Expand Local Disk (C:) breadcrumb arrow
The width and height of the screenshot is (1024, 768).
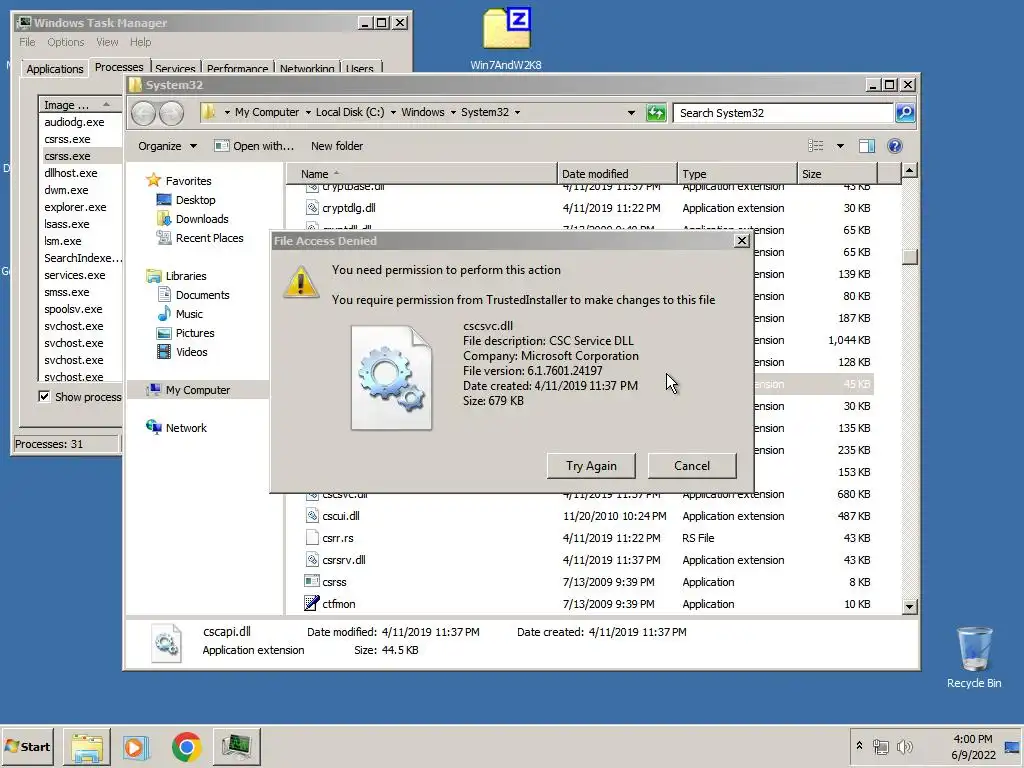393,112
